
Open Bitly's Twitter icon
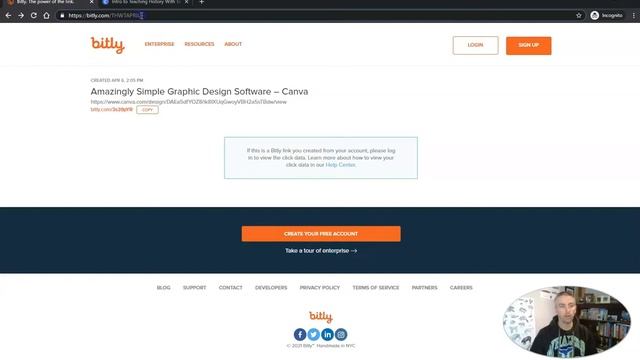pyautogui.click(x=313, y=334)
